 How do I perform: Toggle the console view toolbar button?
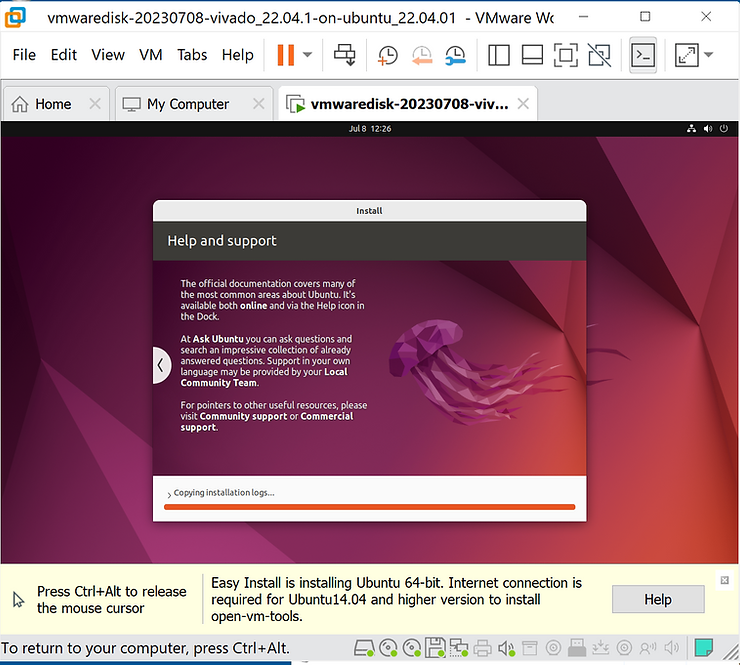pyautogui.click(x=643, y=55)
